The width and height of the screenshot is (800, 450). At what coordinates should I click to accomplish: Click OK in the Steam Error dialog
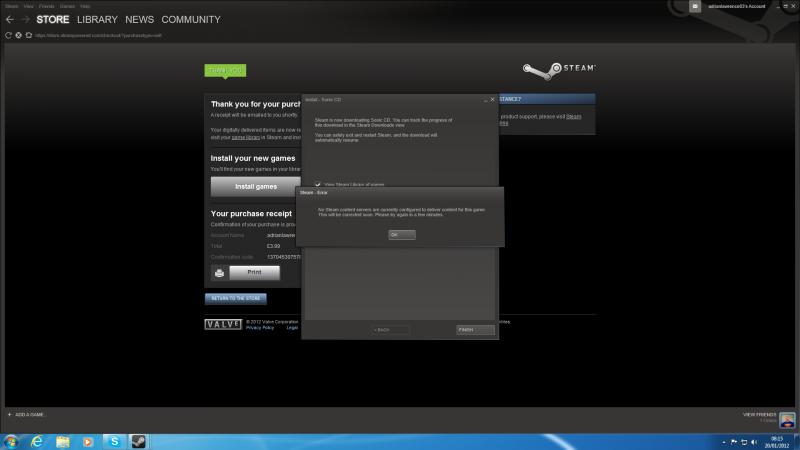pos(402,235)
